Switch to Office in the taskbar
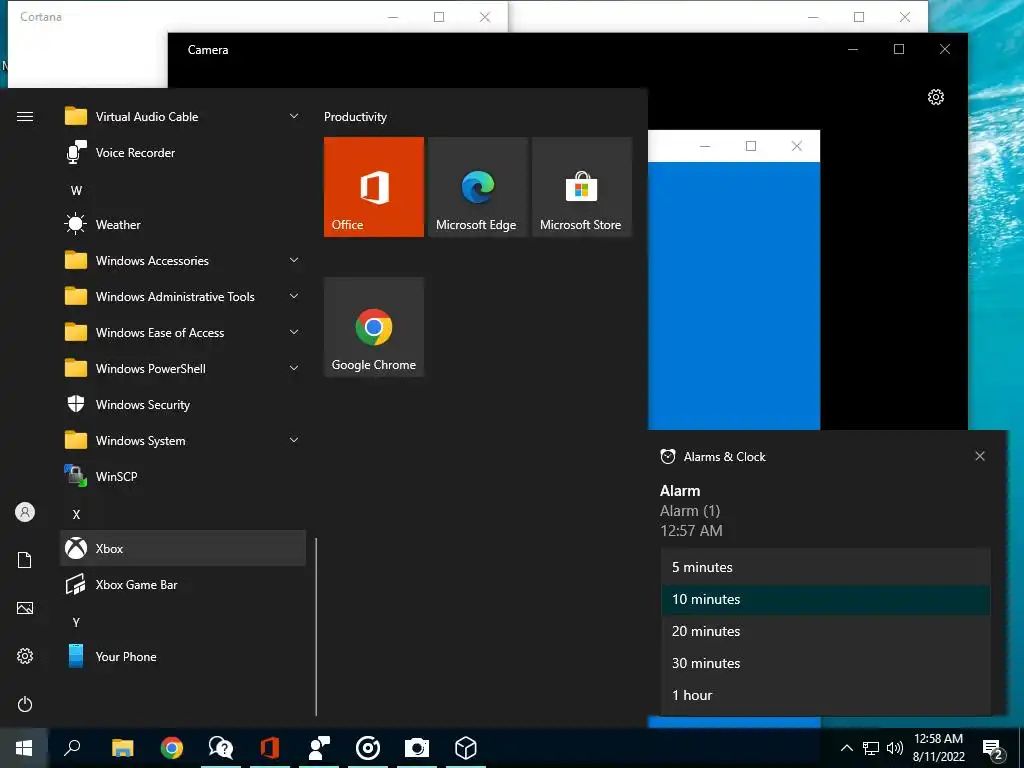Viewport: 1024px width, 768px height. point(270,748)
